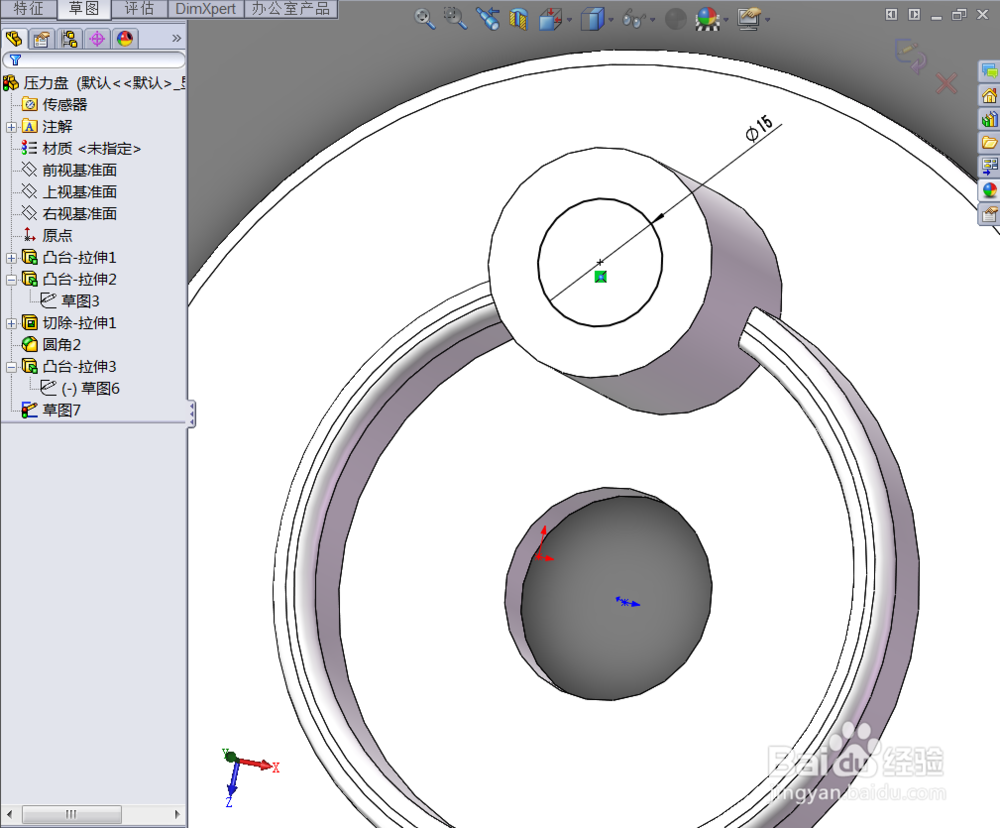Click the exit sketch confirm corner icon
Screen dimensions: 1000x828
click(x=911, y=55)
